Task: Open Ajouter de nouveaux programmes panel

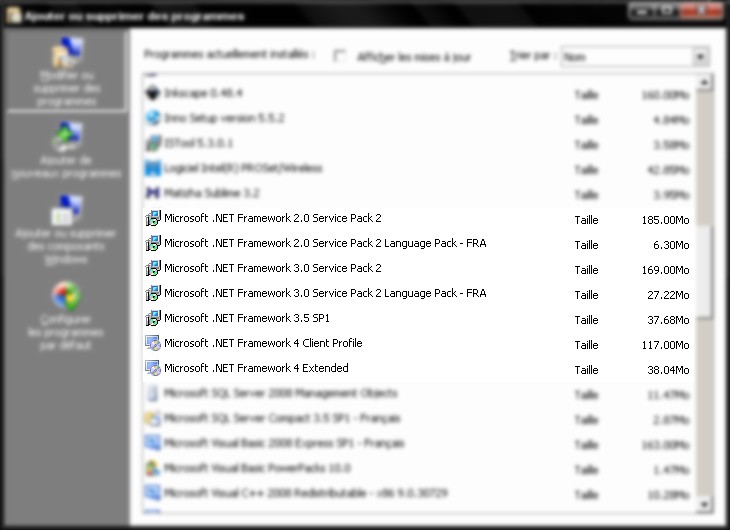Action: point(66,135)
